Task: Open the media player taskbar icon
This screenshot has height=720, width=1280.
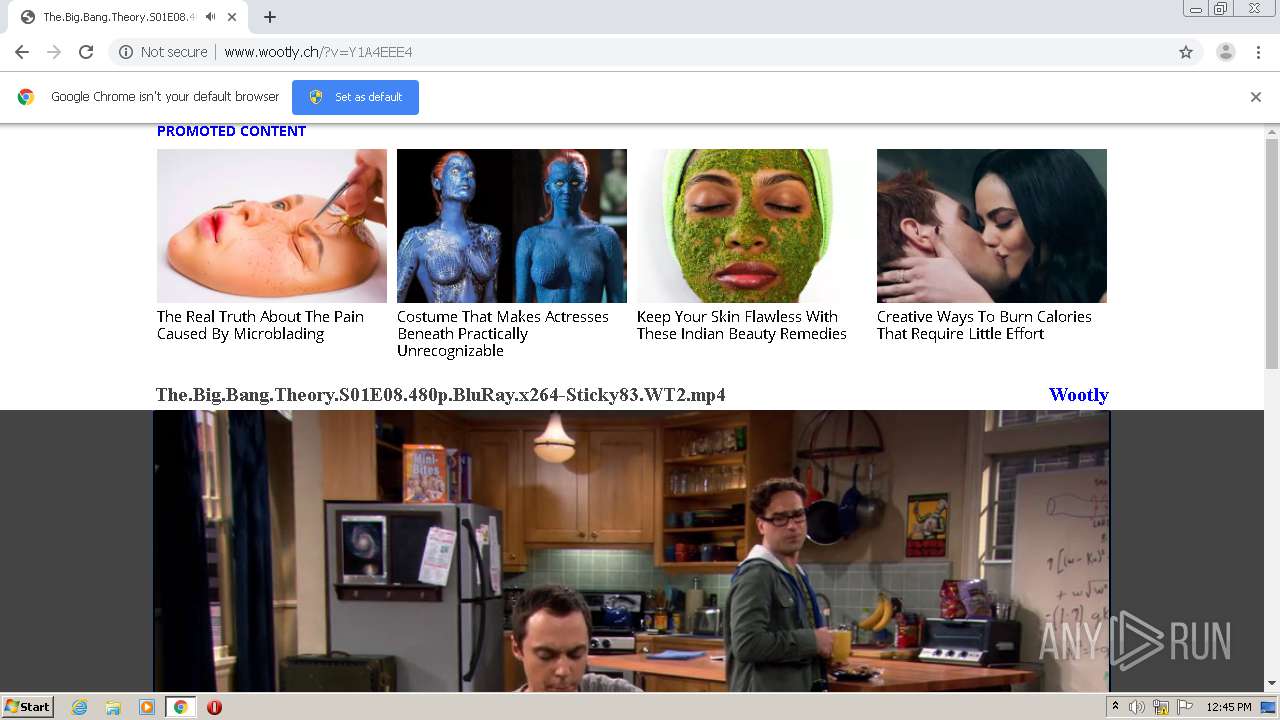Action: click(x=147, y=707)
